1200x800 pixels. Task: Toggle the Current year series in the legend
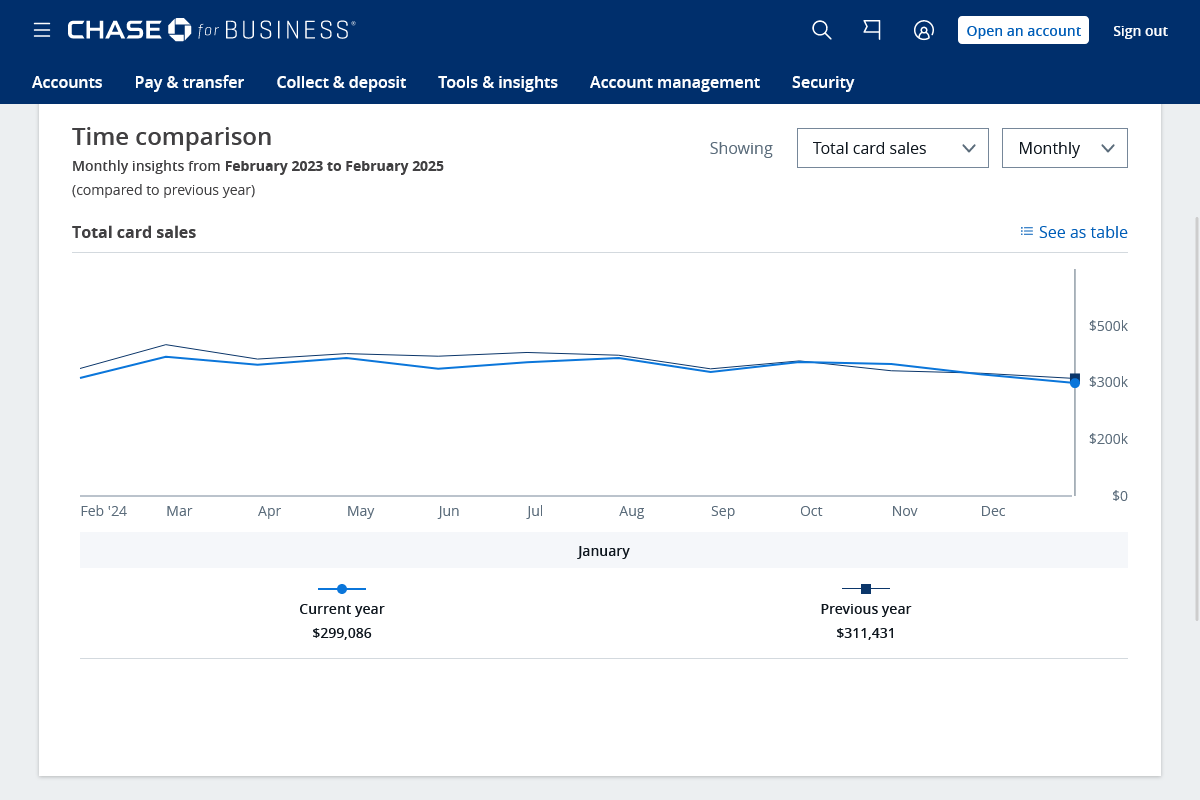pos(342,608)
